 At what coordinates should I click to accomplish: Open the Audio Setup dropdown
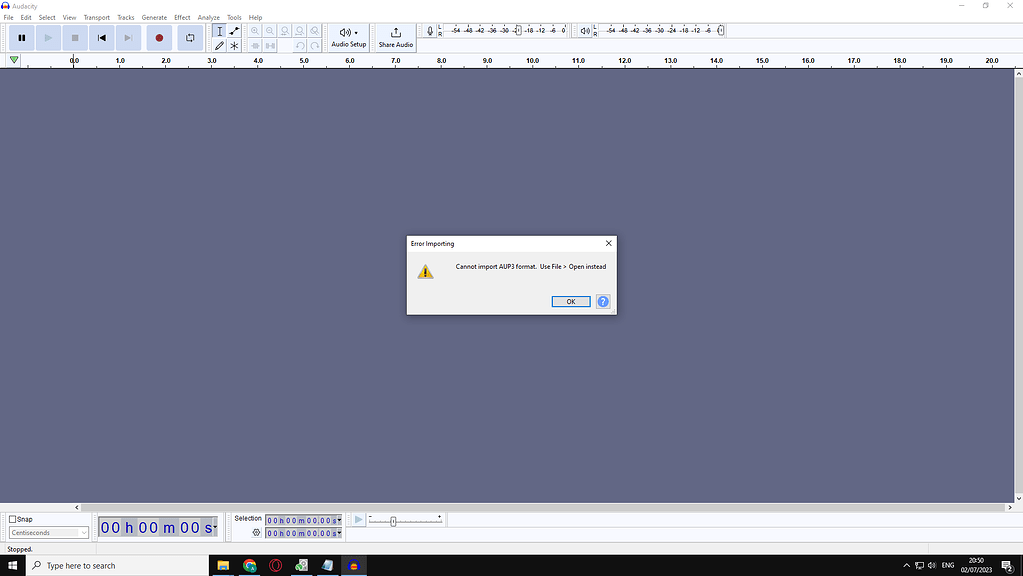[x=347, y=37]
